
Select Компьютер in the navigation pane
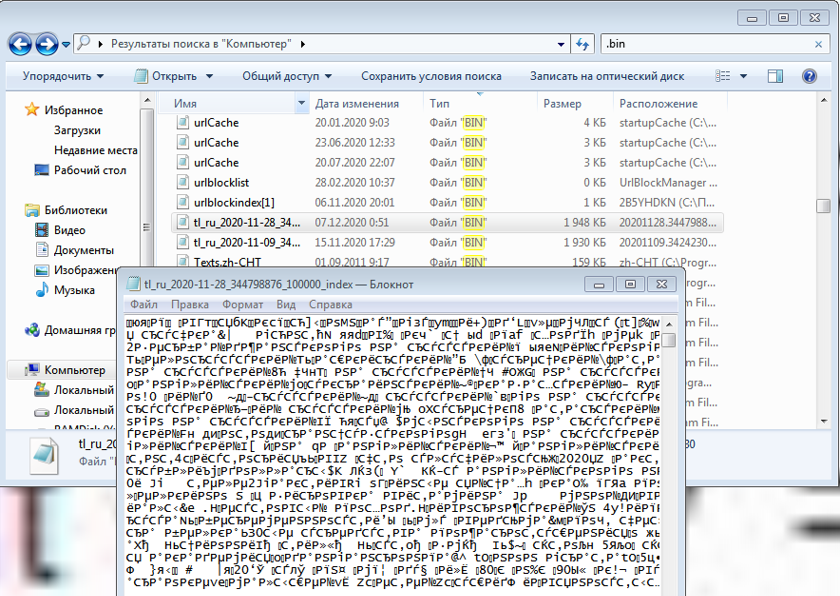tap(76, 370)
